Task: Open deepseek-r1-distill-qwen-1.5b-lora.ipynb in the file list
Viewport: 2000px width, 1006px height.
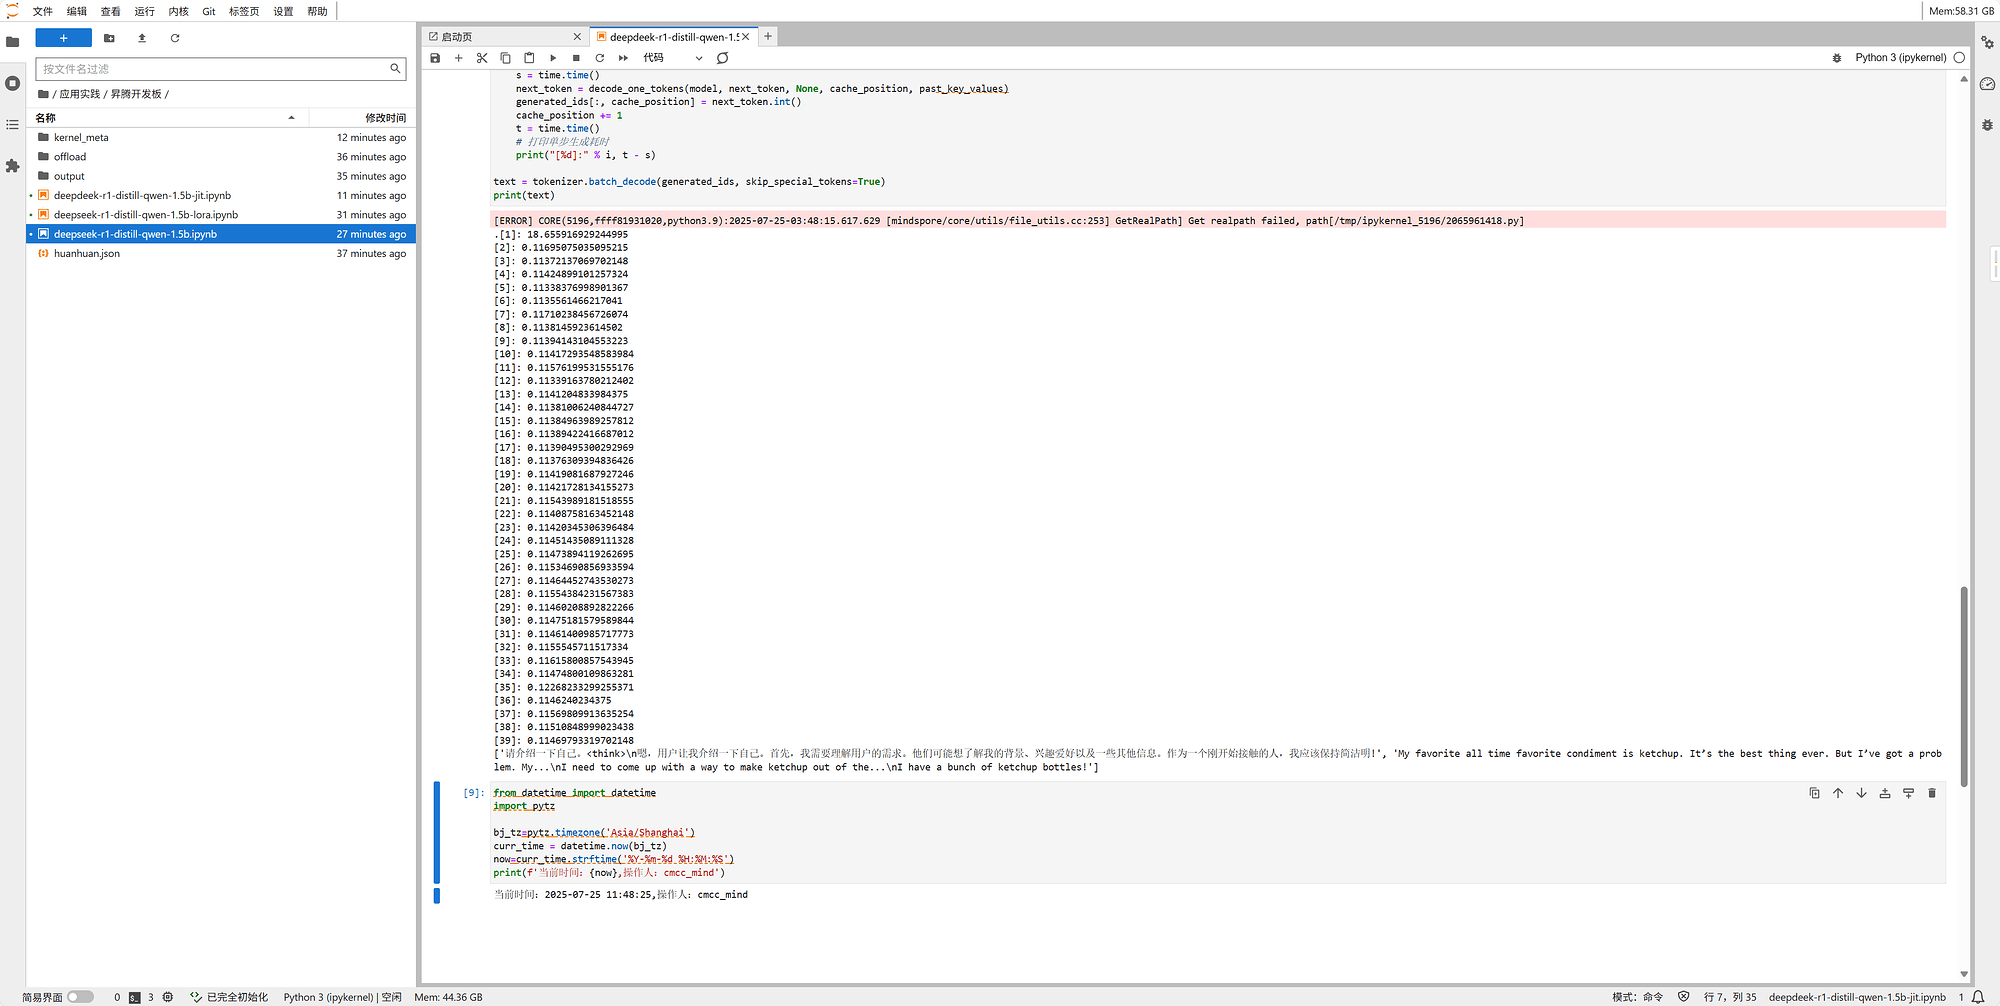Action: click(x=146, y=215)
